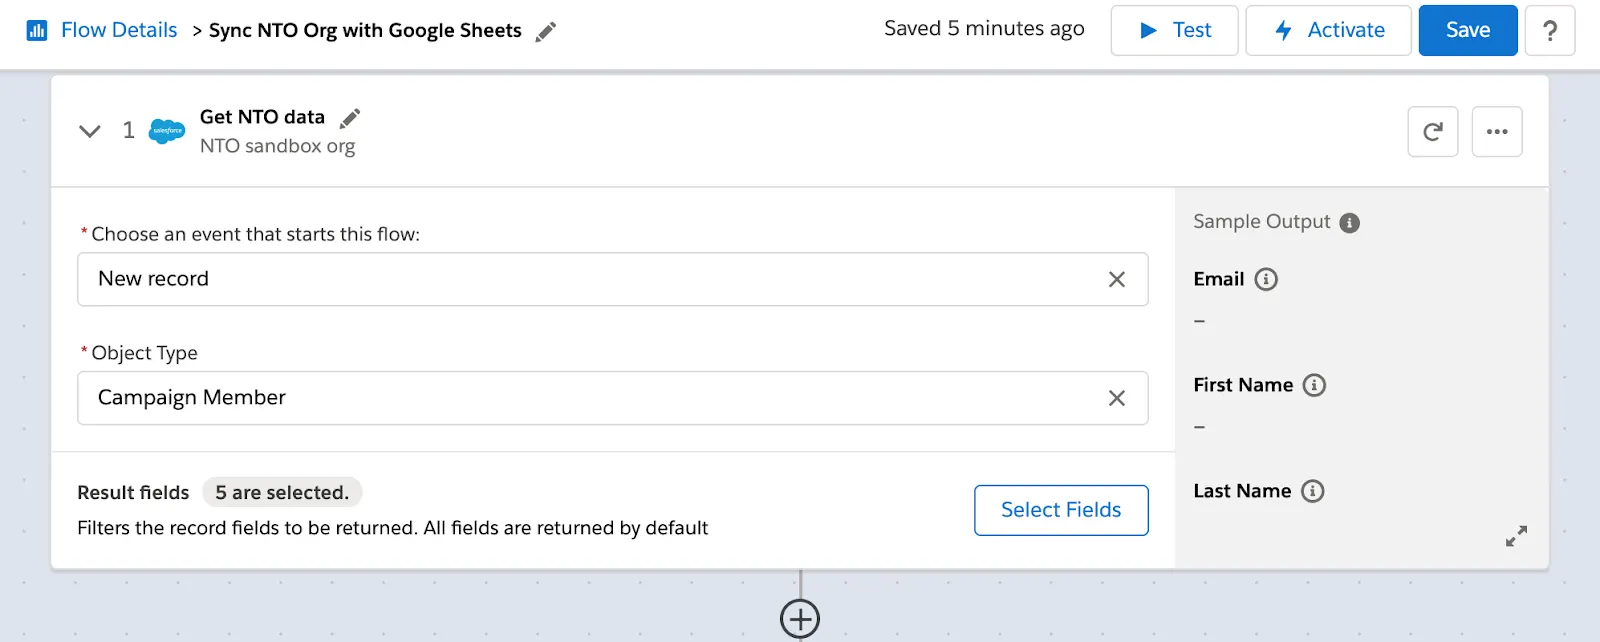Show info tooltip for Email field
This screenshot has height=642, width=1600.
[x=1264, y=279]
